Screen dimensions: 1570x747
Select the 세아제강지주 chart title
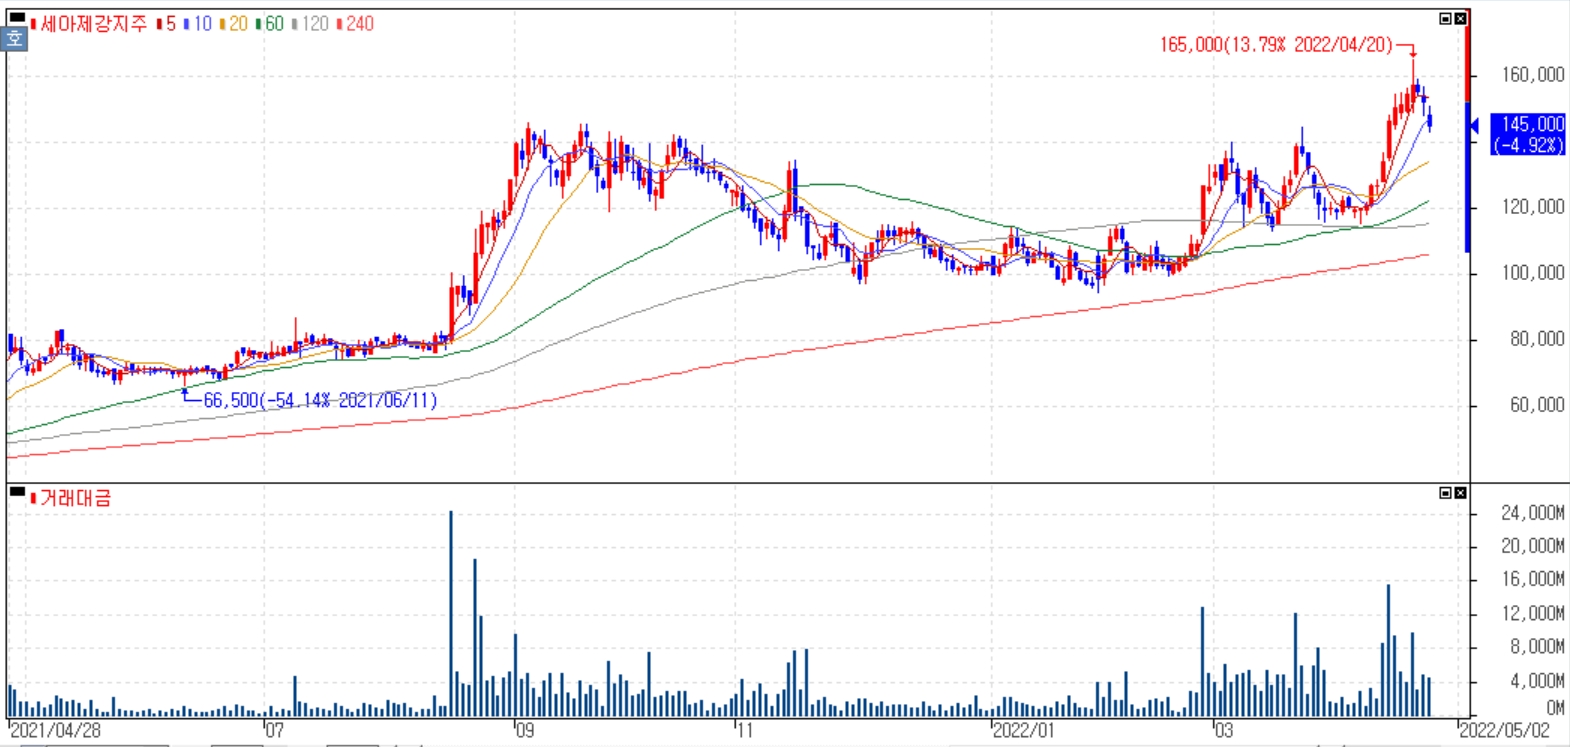pos(92,23)
